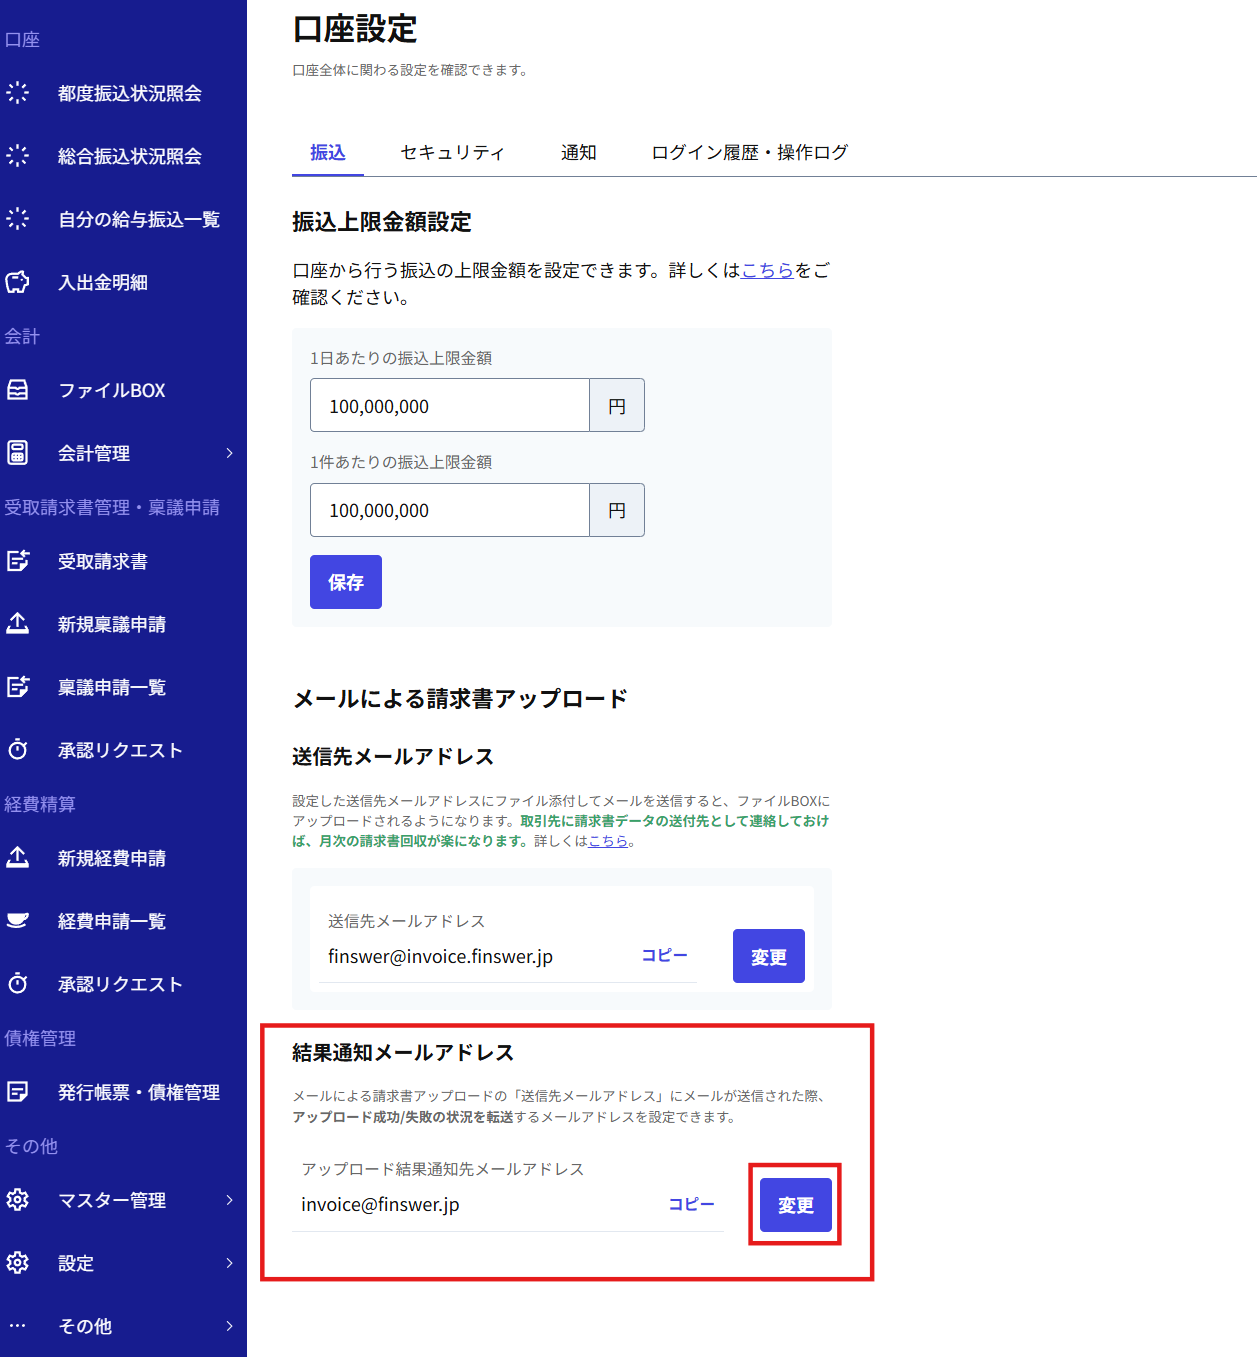The height and width of the screenshot is (1357, 1257).
Task: Expand the 会計管理 submenu chevron
Action: pyautogui.click(x=229, y=453)
